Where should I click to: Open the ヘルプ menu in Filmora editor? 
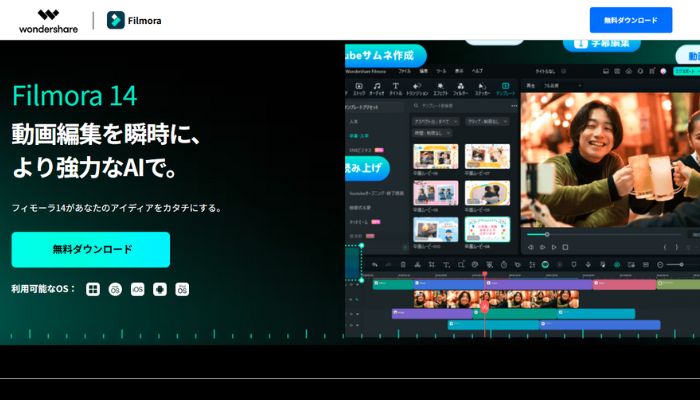coord(477,71)
